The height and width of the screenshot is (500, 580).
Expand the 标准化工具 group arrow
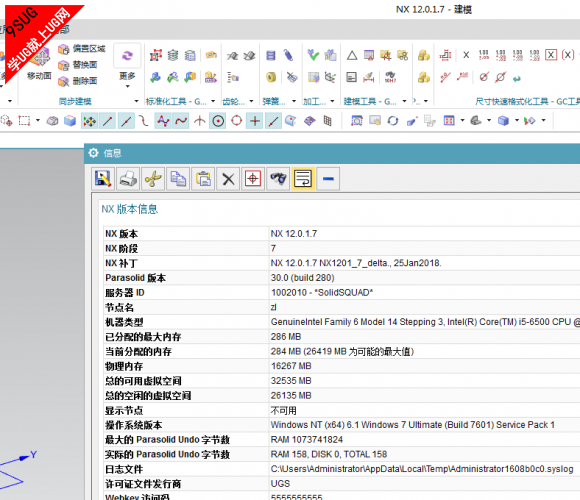(213, 101)
